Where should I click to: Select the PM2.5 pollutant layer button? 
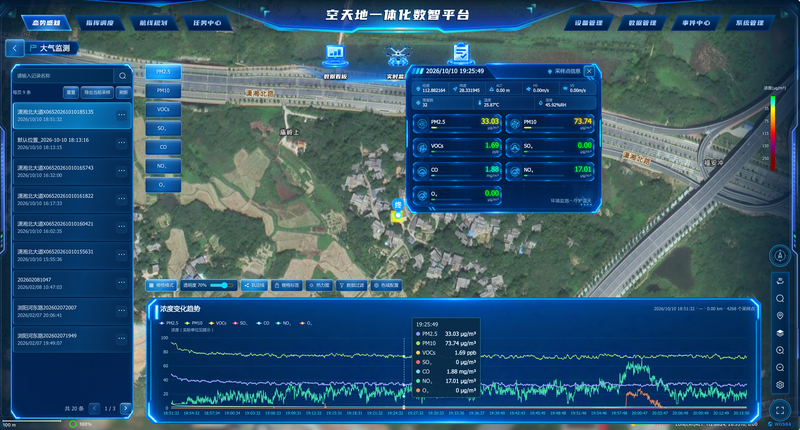(163, 72)
